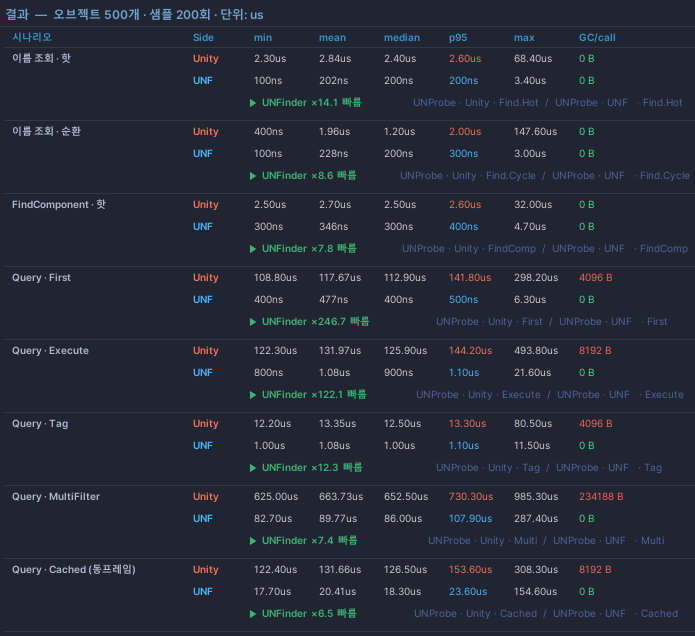Select the Query · Tag scenario label
The width and height of the screenshot is (695, 636).
40,424
